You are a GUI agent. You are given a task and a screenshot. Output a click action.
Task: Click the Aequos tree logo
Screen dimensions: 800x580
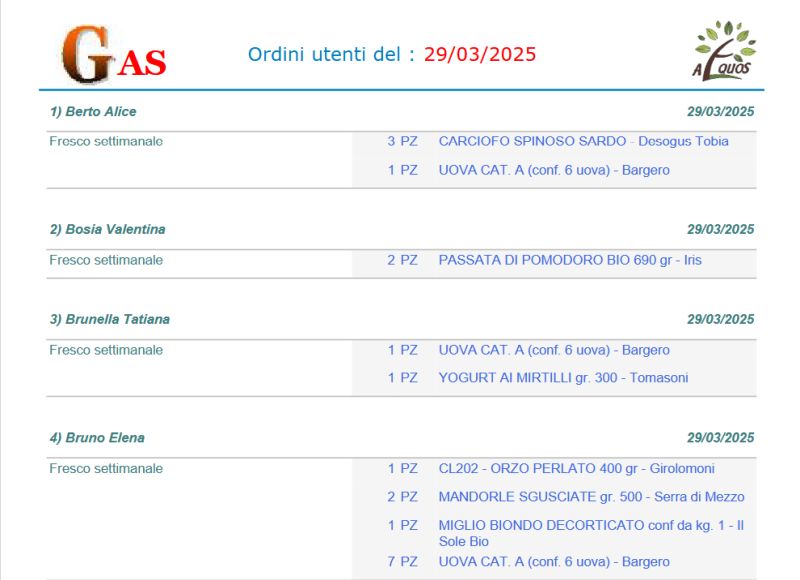click(724, 50)
